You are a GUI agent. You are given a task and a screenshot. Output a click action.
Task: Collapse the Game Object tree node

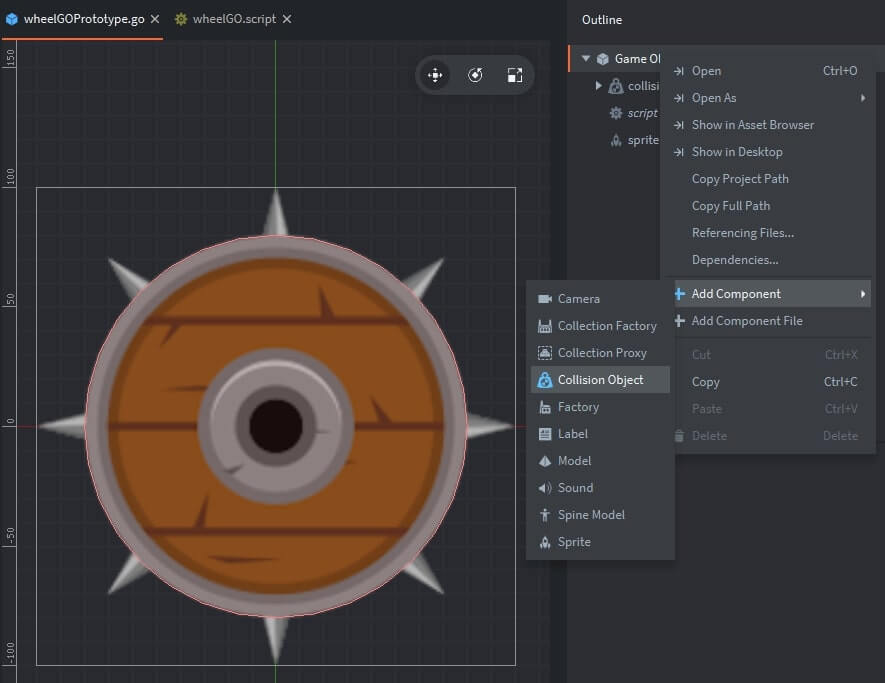point(585,58)
